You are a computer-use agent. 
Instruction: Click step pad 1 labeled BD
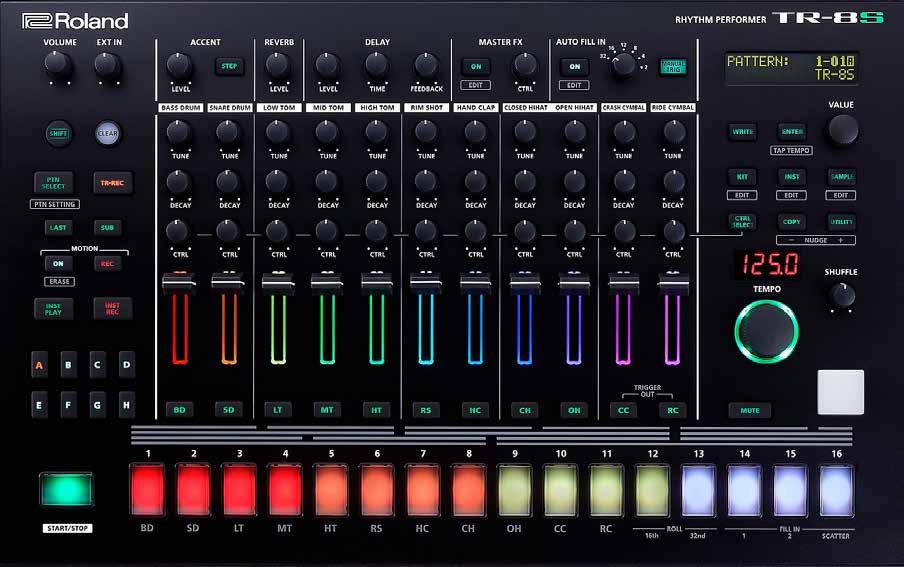click(x=148, y=489)
